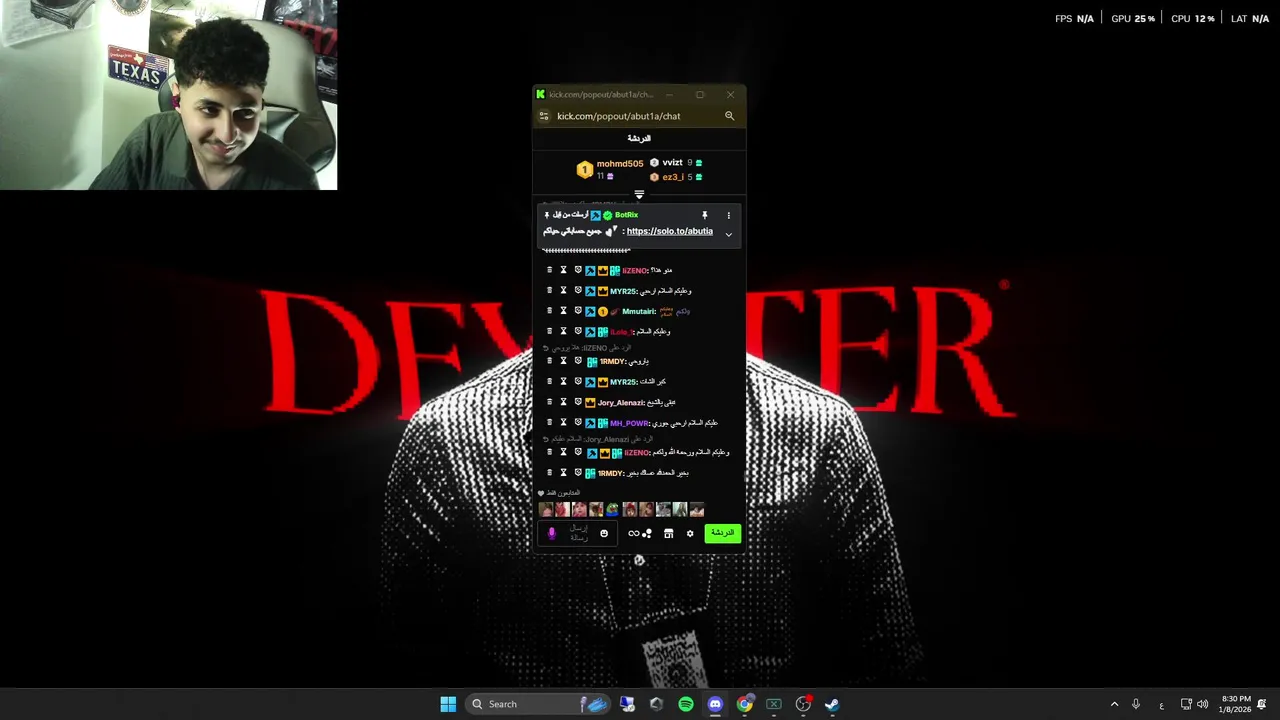This screenshot has width=1280, height=720.
Task: Open the Kick shop icon
Action: 669,534
